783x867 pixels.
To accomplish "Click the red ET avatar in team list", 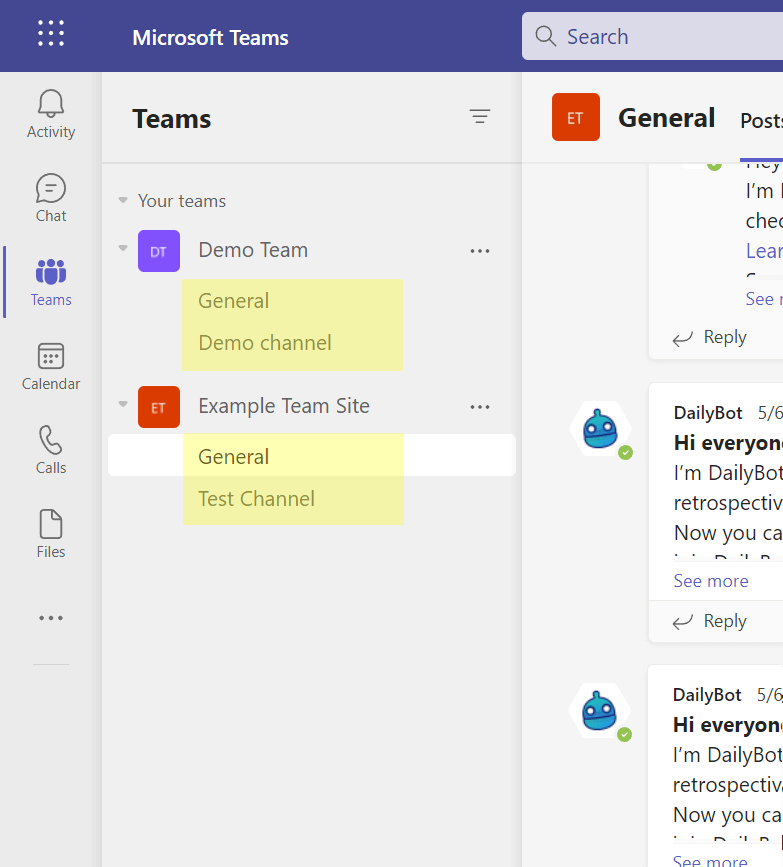I will point(159,407).
